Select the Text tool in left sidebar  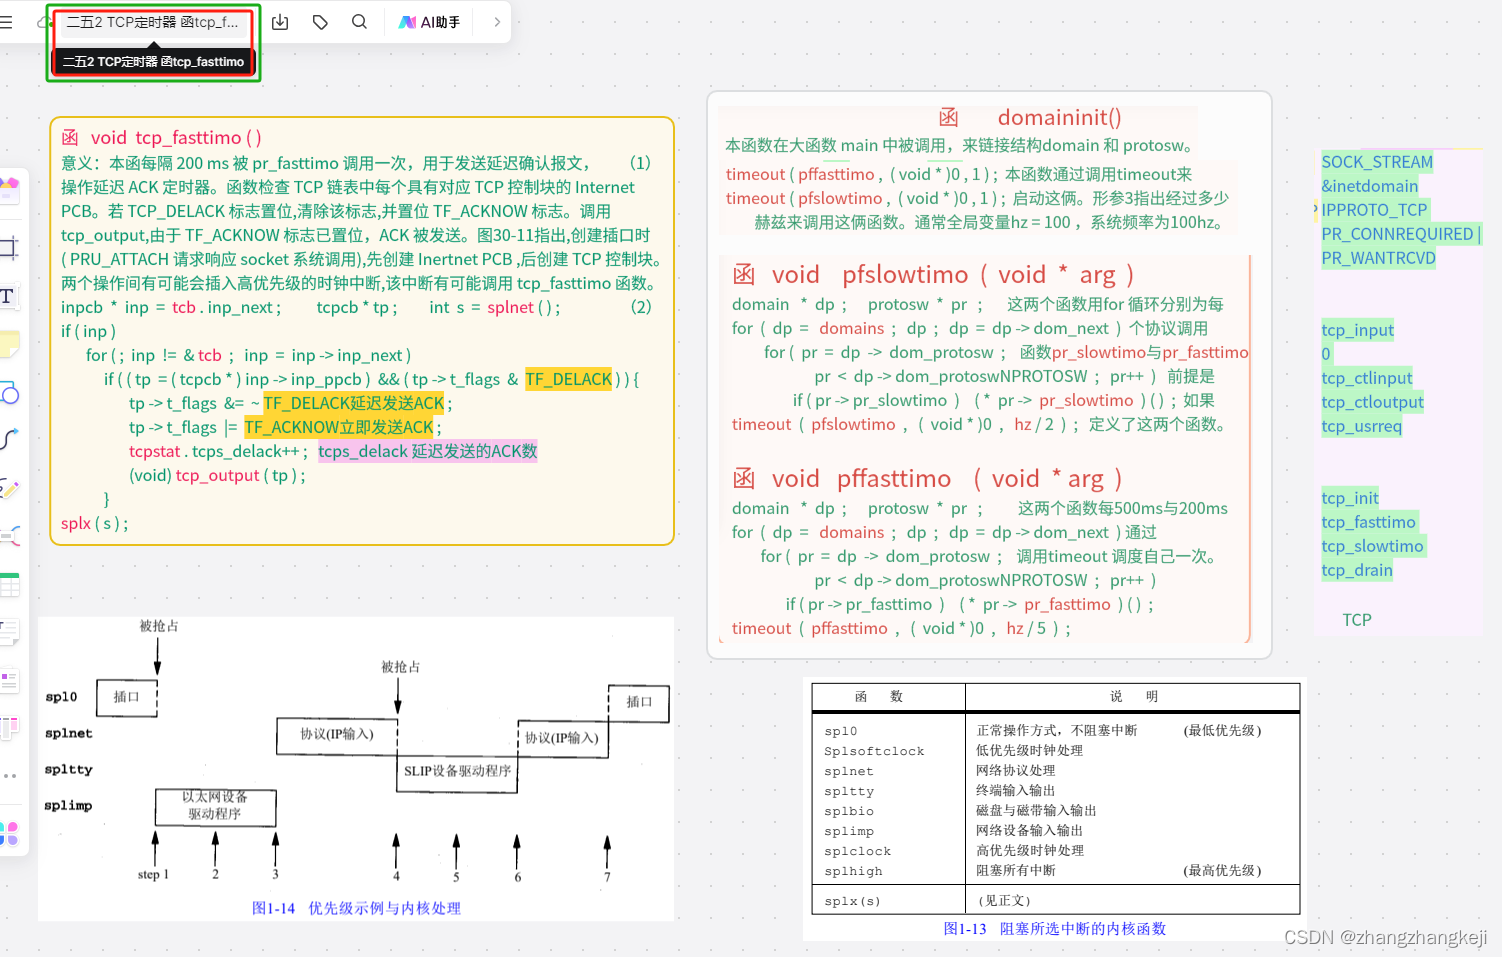point(7,296)
